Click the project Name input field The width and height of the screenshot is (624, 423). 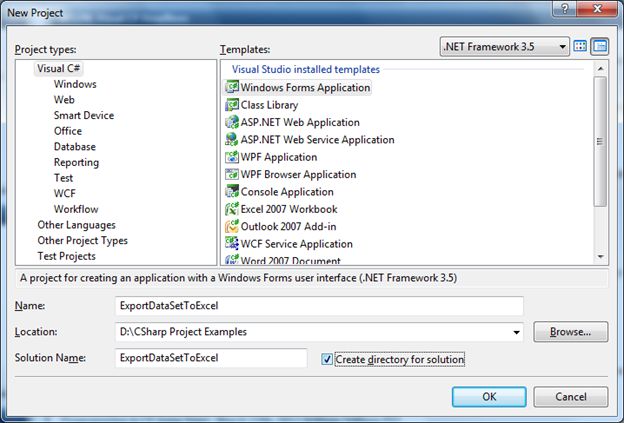coord(319,306)
